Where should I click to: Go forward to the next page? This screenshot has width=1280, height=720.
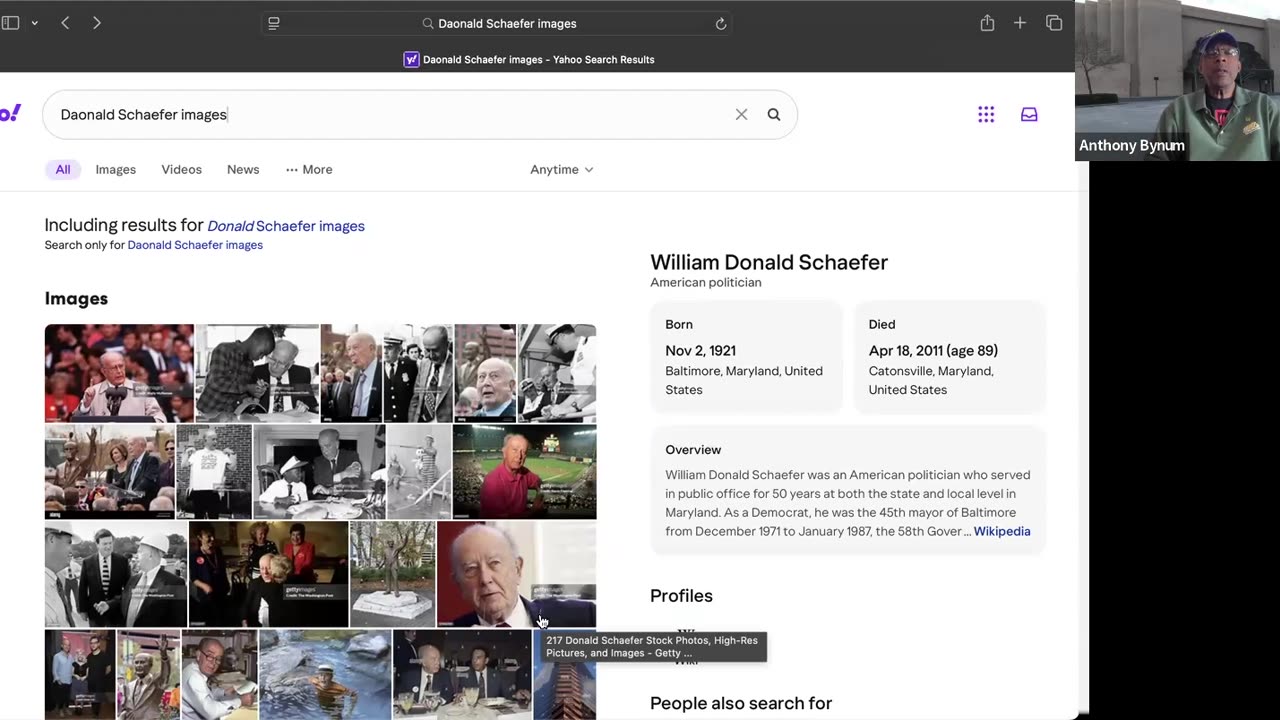[97, 23]
